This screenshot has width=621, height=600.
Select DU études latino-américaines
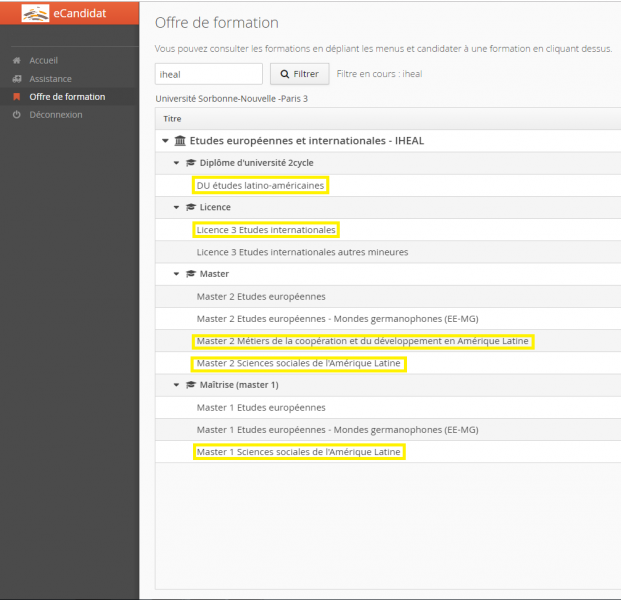click(260, 185)
